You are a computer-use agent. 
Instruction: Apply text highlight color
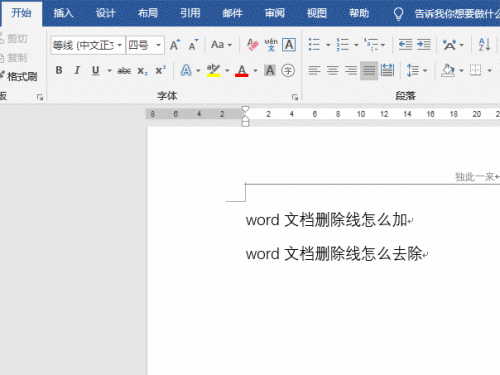pos(213,70)
